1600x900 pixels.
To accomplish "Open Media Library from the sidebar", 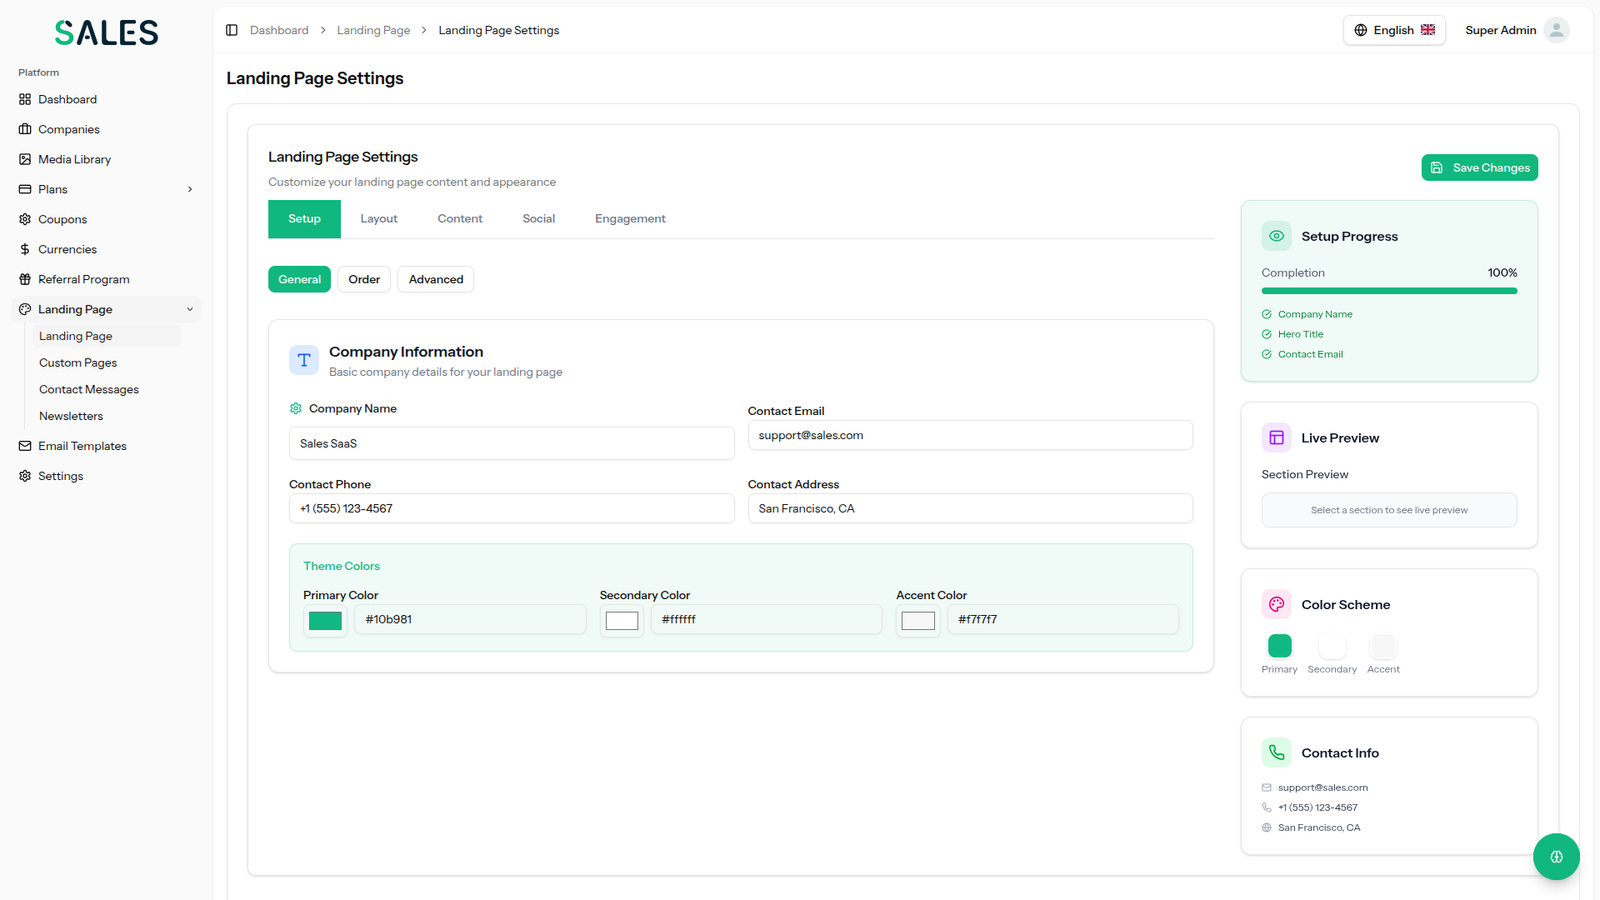I will 74,159.
